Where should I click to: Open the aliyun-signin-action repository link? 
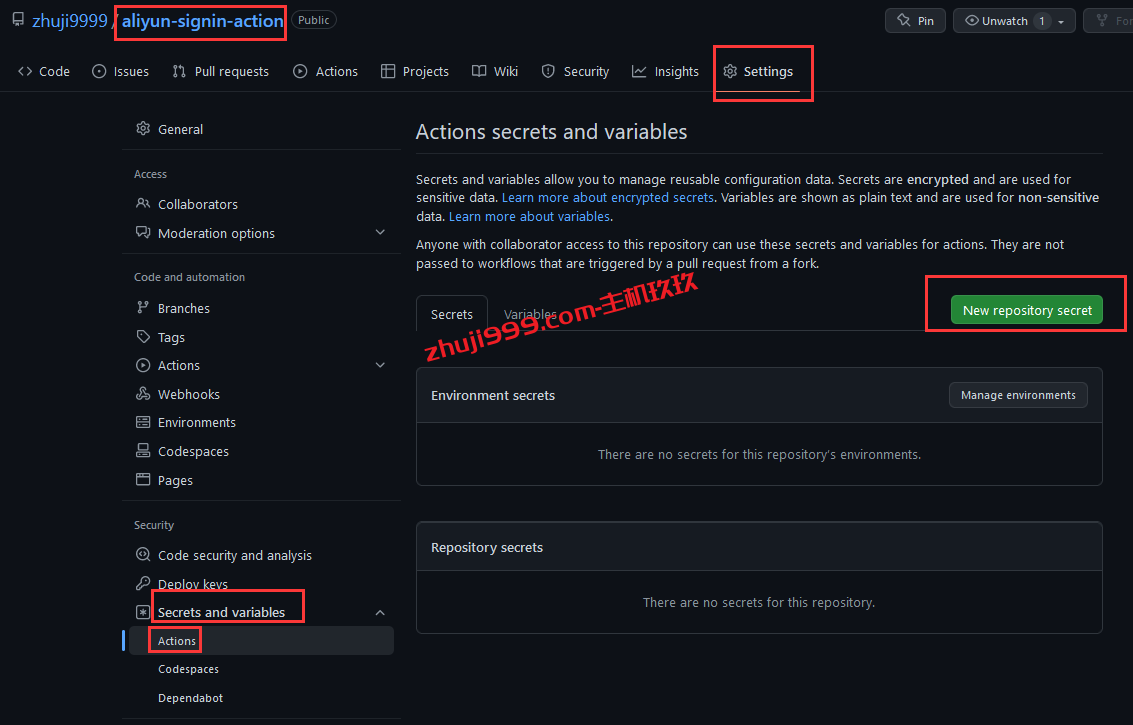[202, 21]
